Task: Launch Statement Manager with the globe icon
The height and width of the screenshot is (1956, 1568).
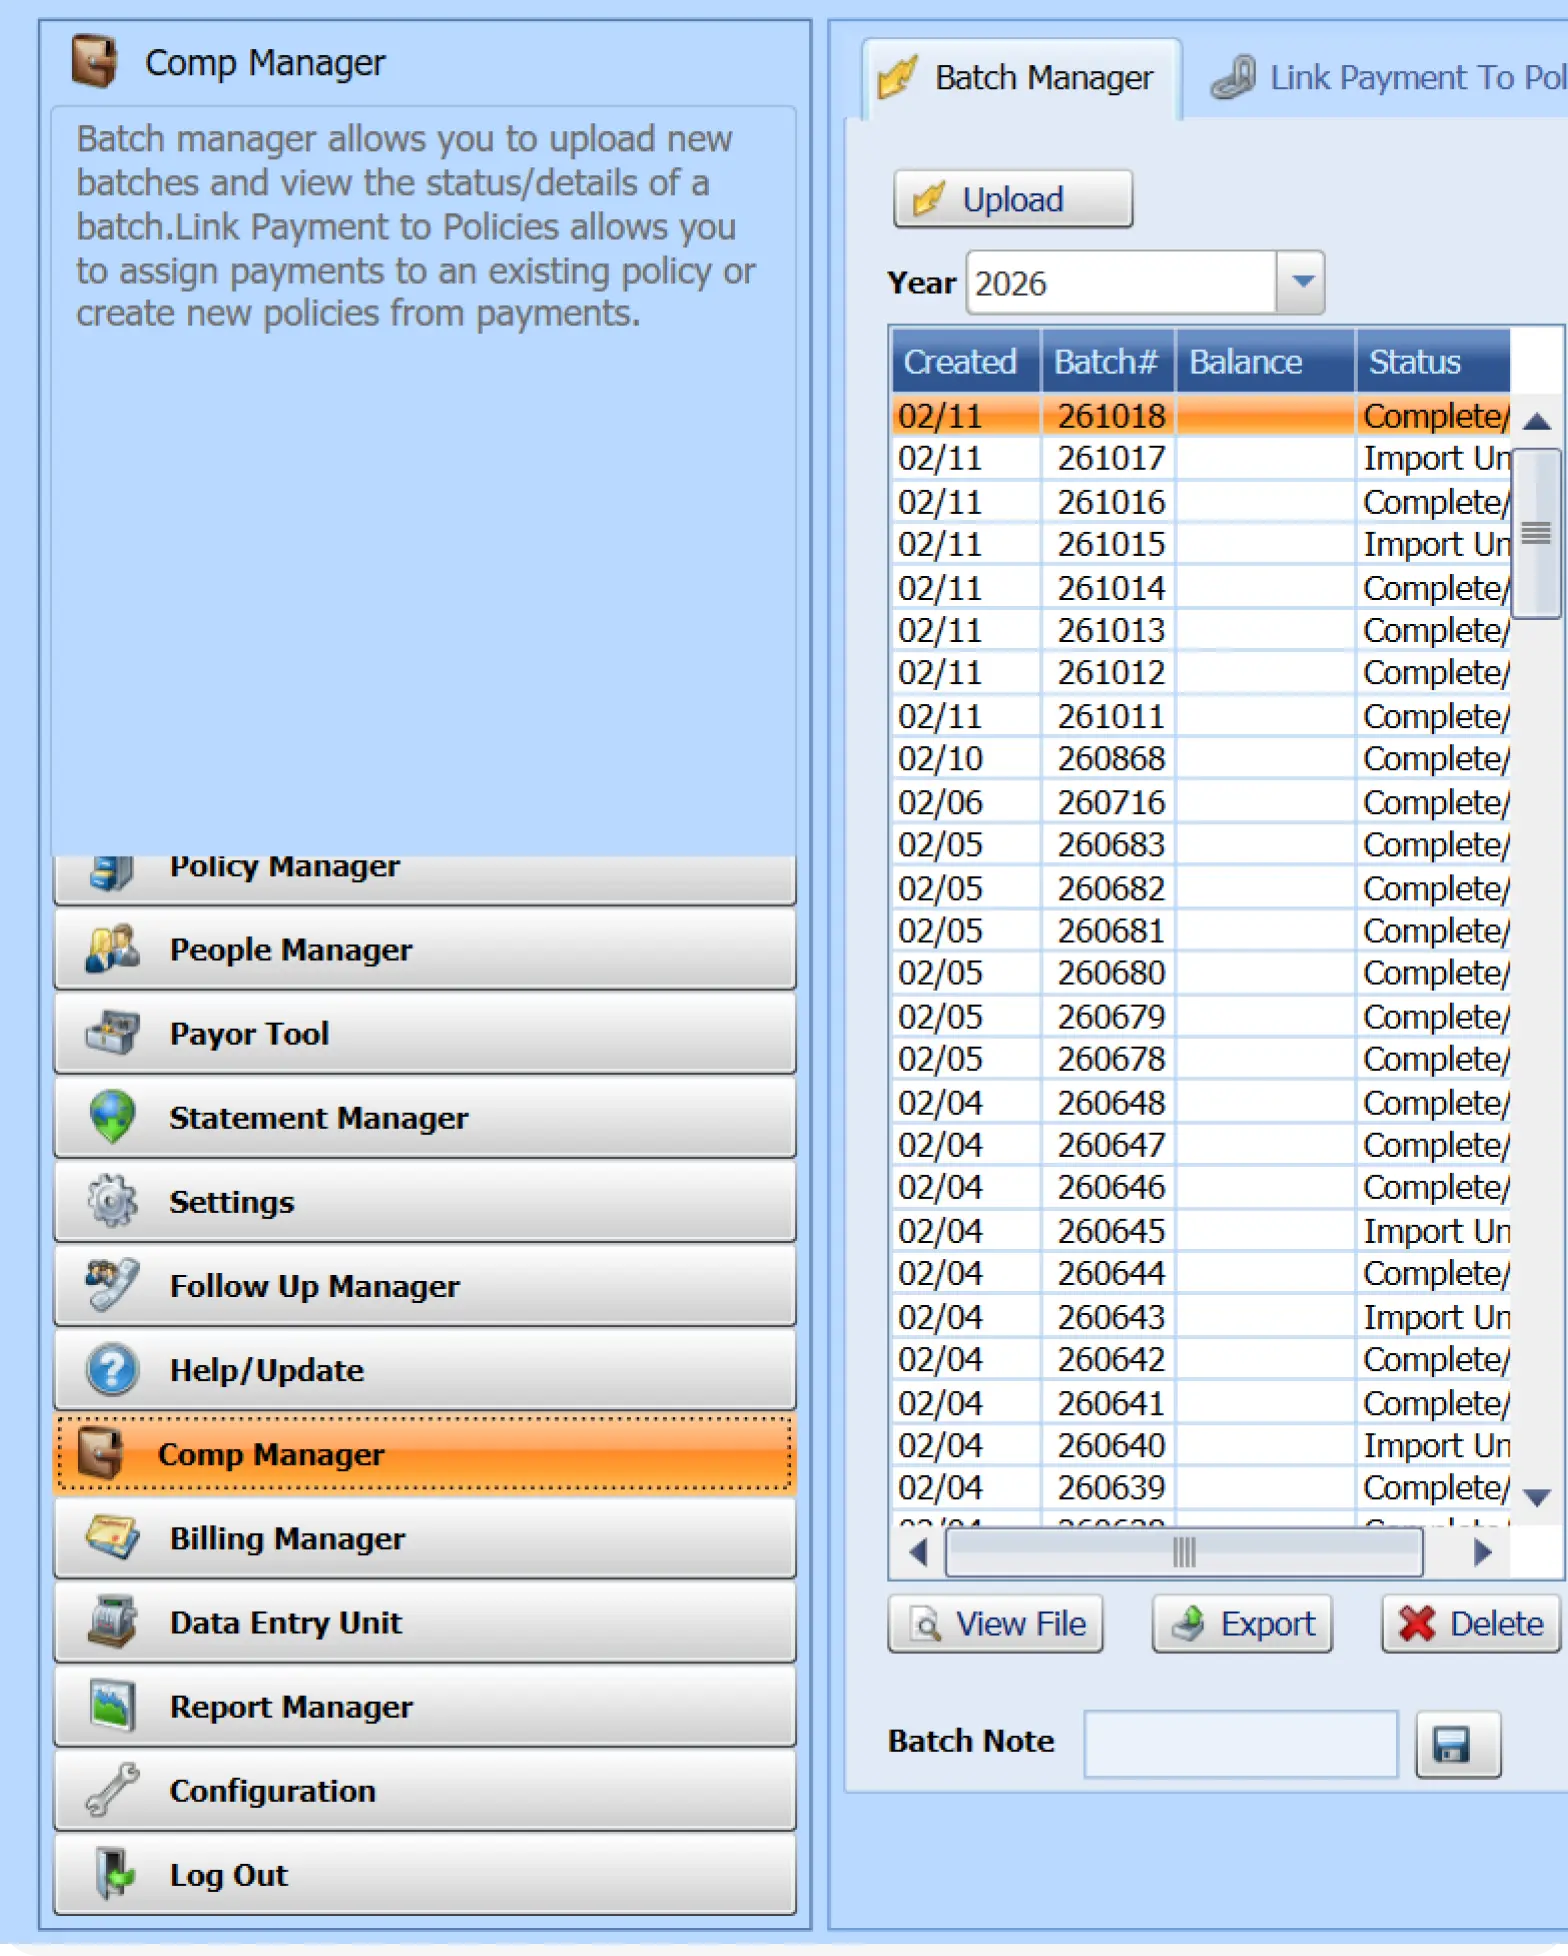Action: click(x=424, y=1117)
